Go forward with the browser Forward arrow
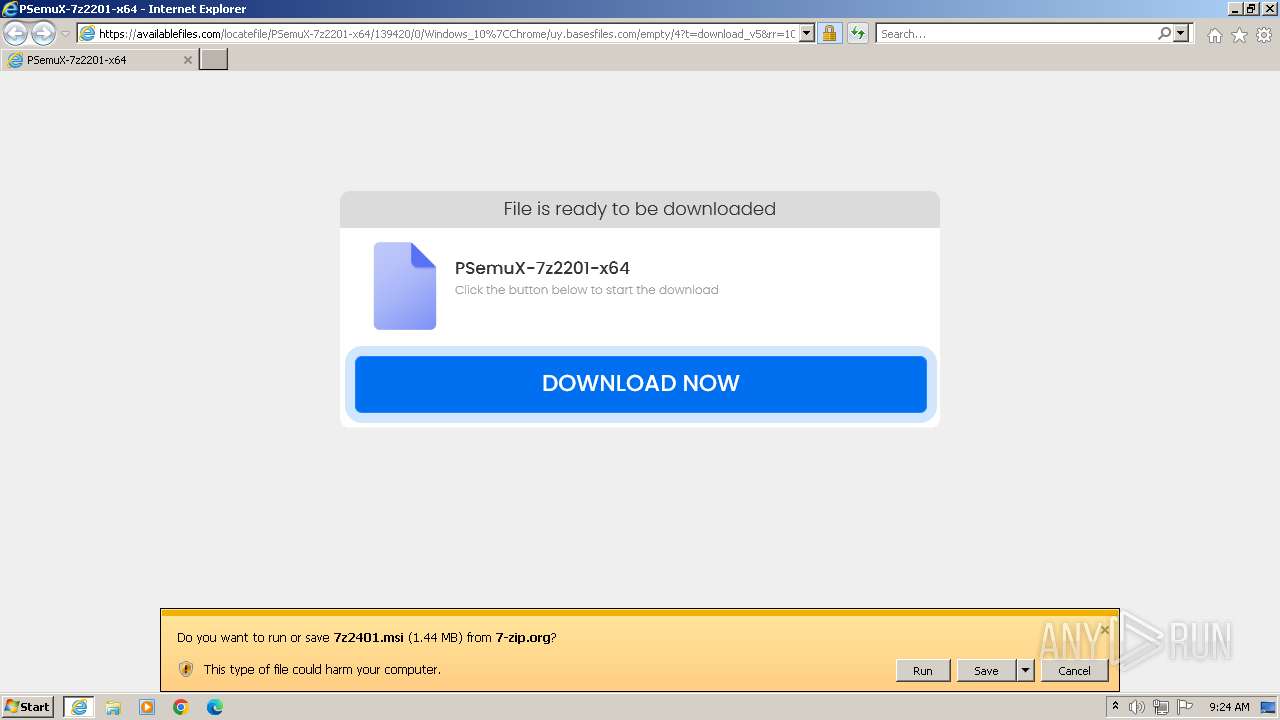Viewport: 1280px width, 720px height. coord(43,34)
